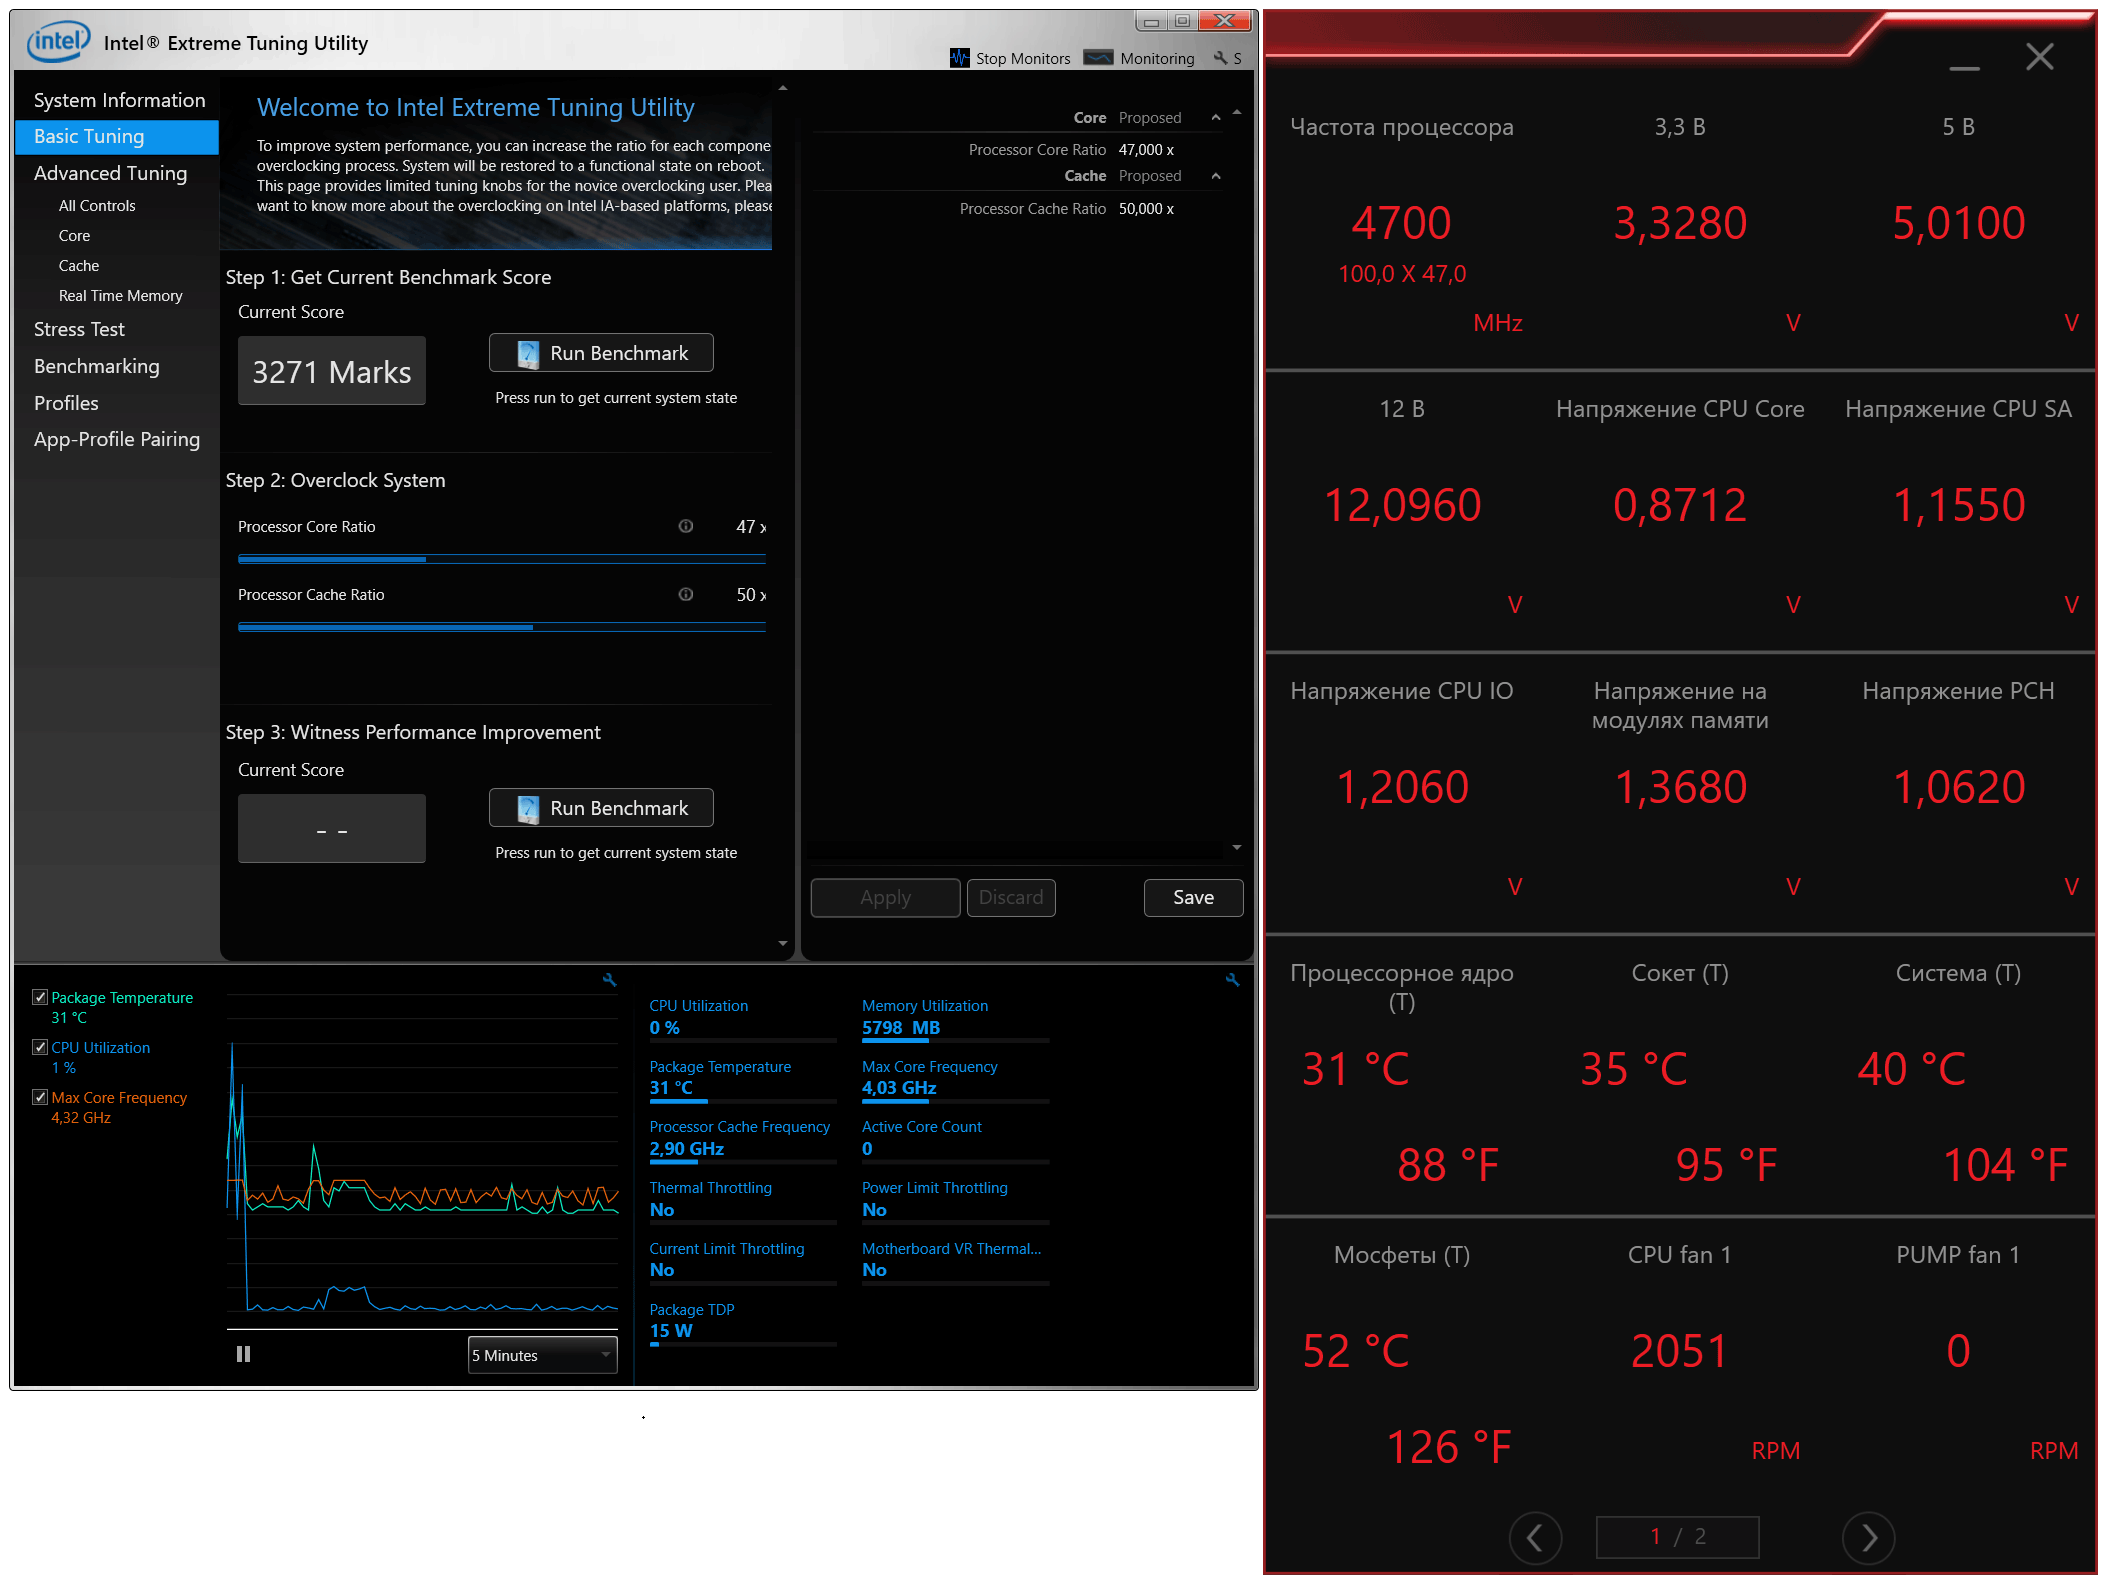Open the 5 Minutes time range dropdown
The image size is (2106, 1584).
(x=542, y=1355)
